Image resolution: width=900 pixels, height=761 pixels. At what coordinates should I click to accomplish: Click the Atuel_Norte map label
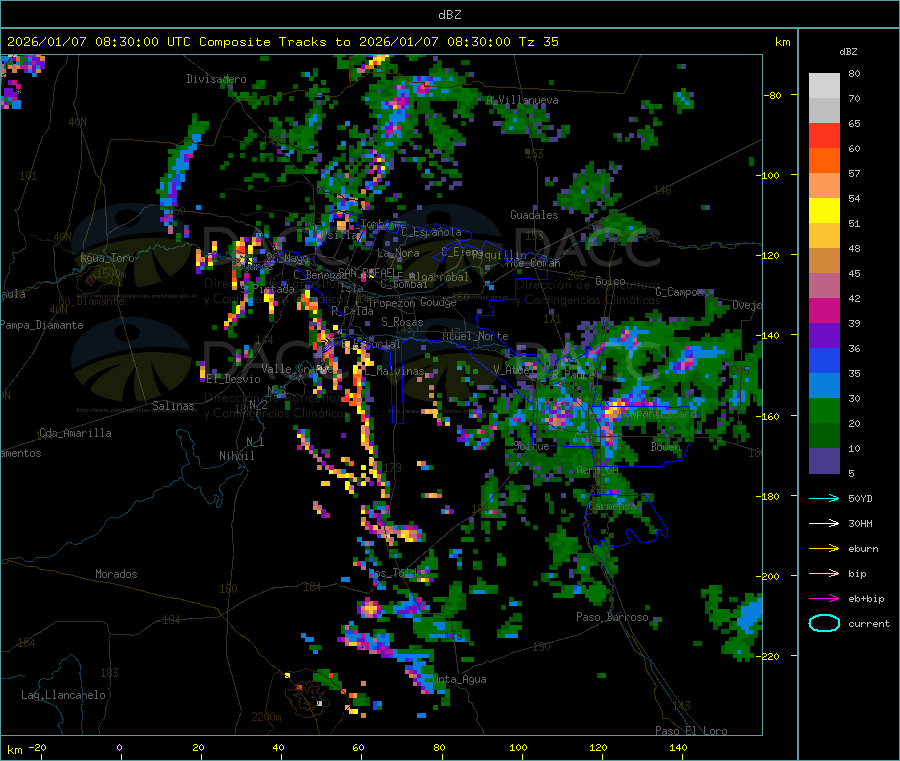475,336
